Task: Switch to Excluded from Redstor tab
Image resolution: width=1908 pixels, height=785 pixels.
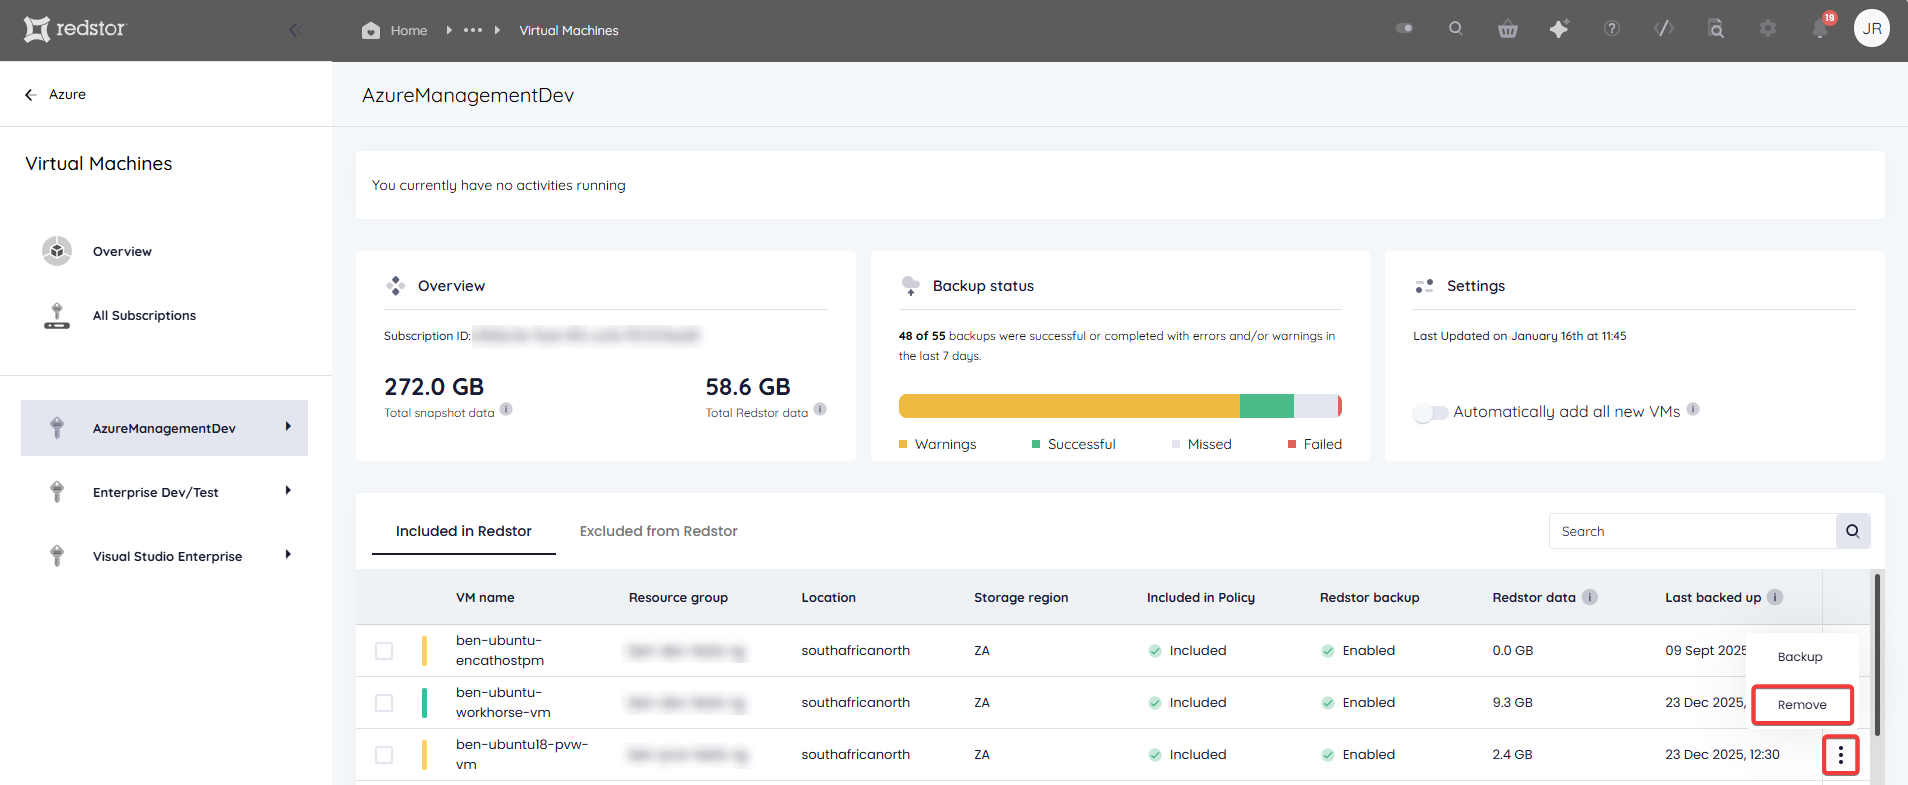Action: 659,531
